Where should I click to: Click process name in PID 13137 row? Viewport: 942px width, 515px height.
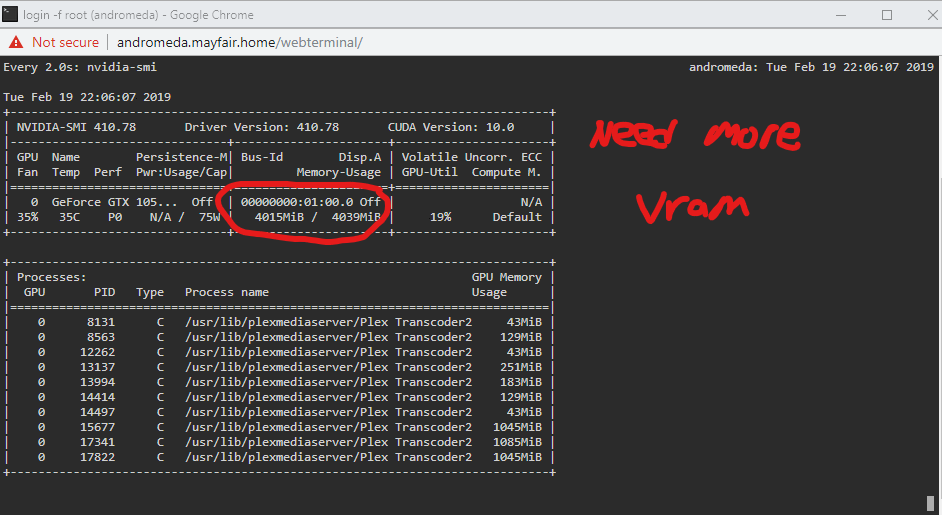click(328, 367)
